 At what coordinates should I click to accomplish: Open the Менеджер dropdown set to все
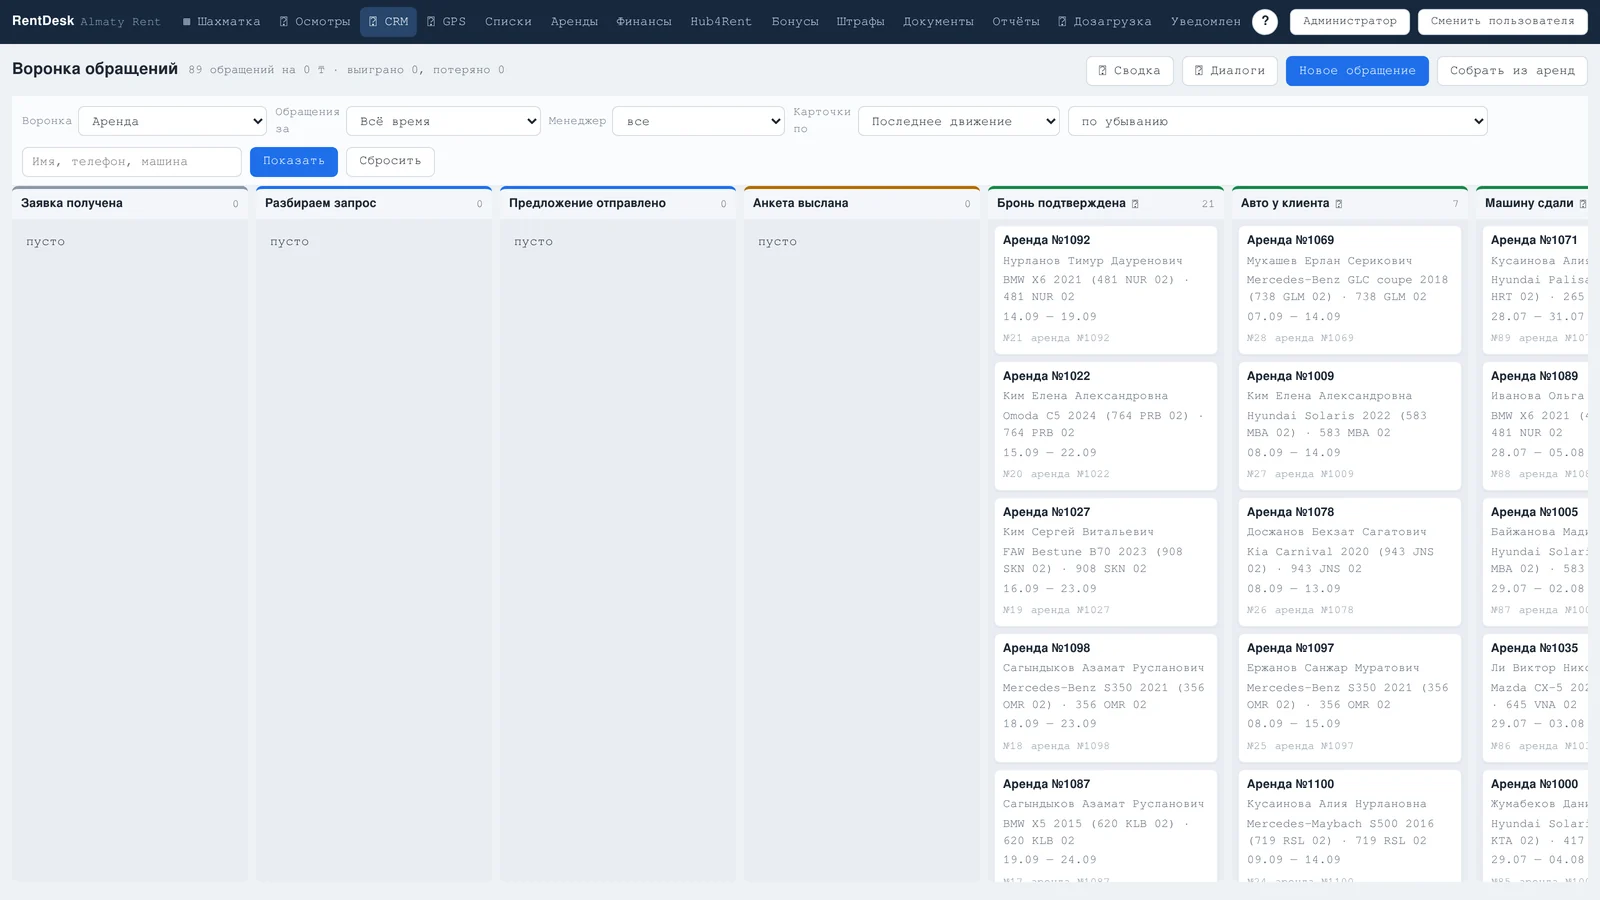(698, 121)
